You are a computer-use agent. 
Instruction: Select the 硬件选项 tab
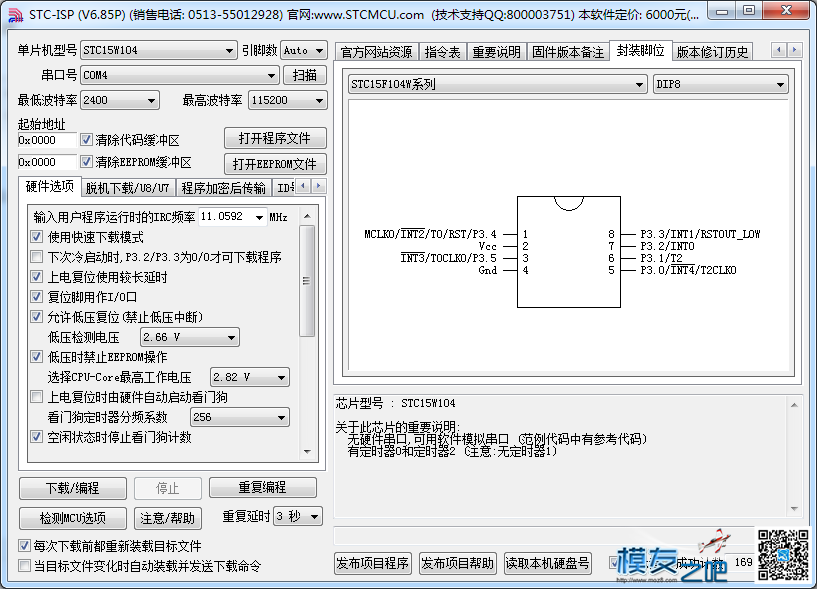(49, 186)
